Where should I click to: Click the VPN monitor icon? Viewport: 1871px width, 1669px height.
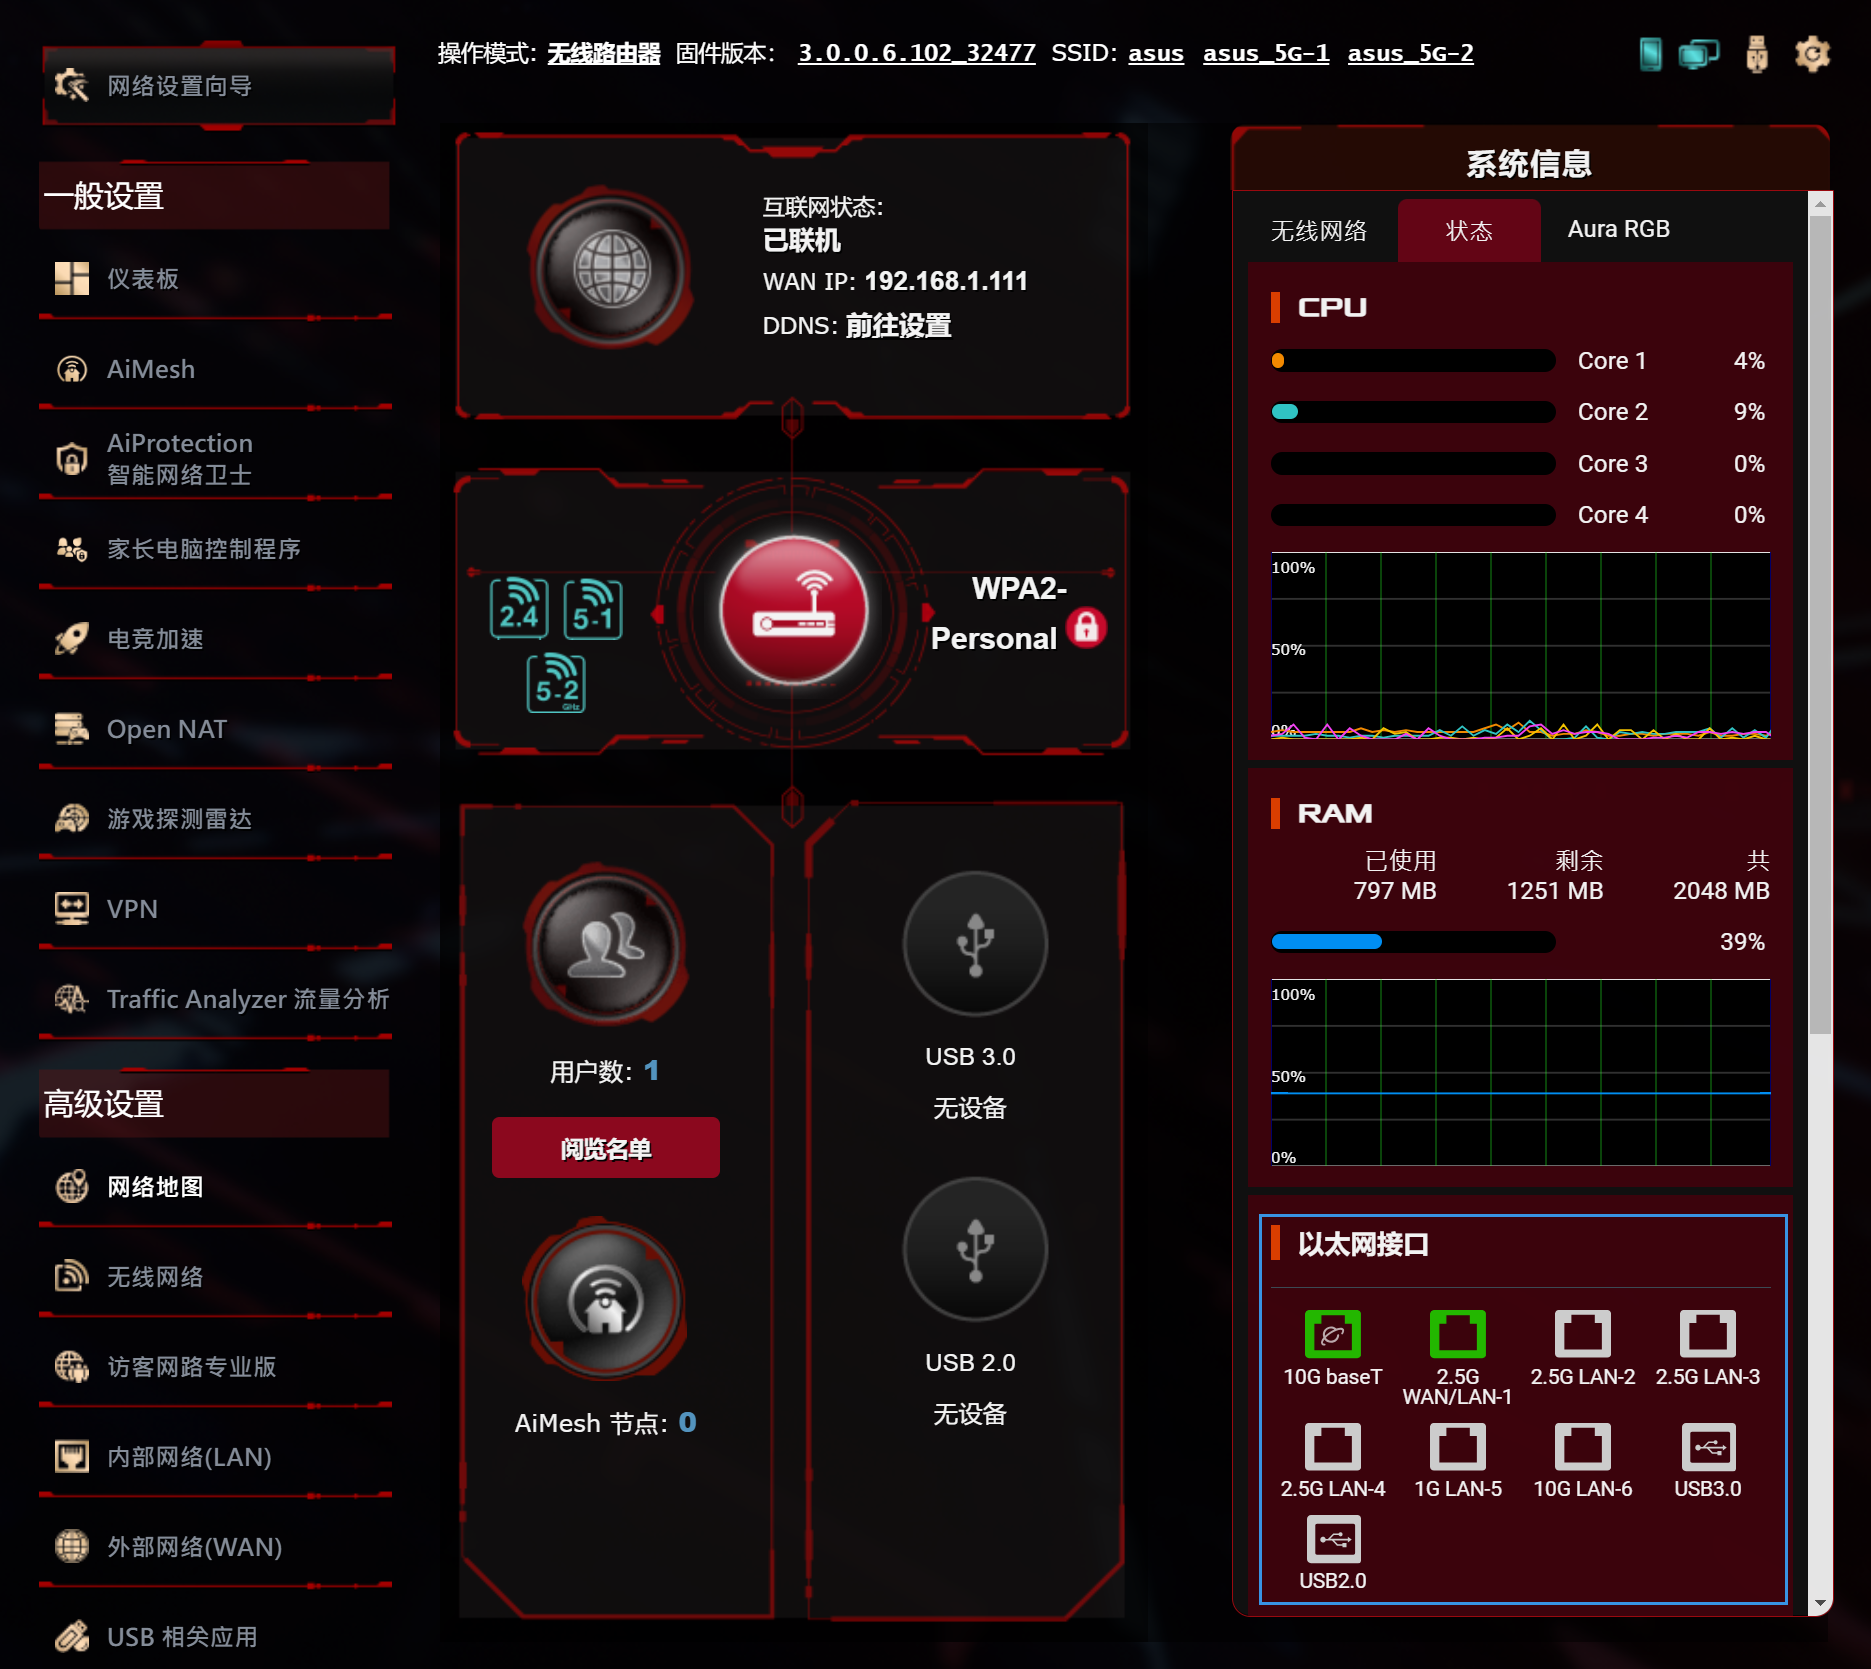[x=72, y=909]
